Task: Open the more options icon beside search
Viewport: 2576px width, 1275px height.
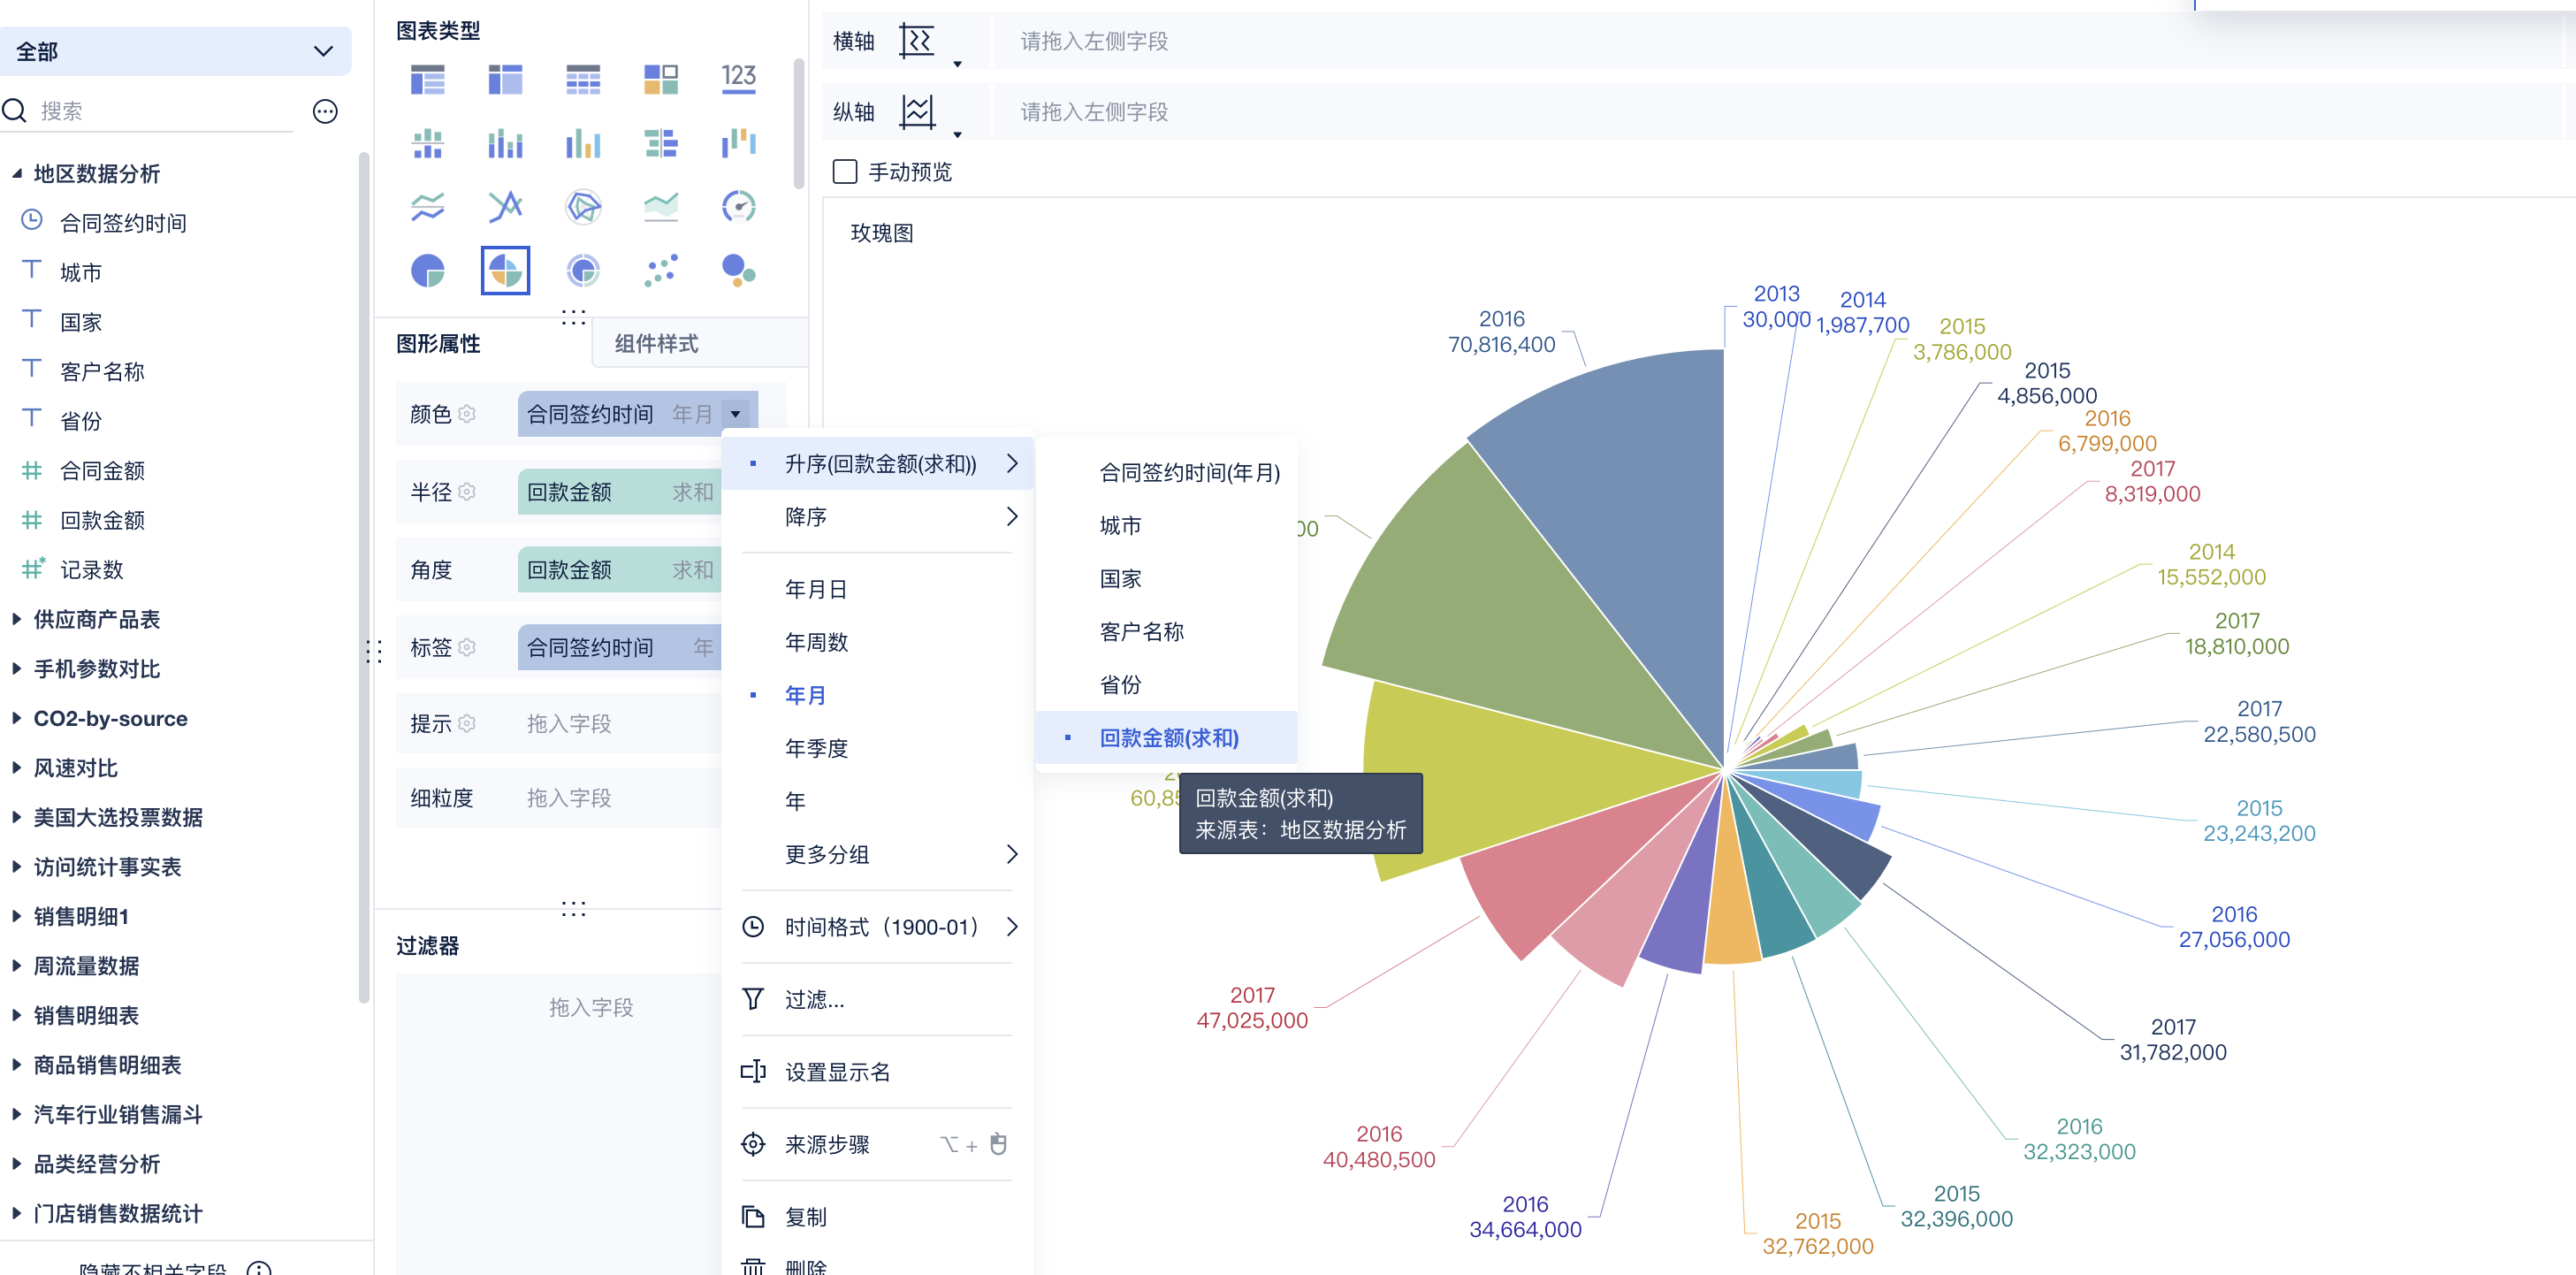Action: [x=325, y=111]
